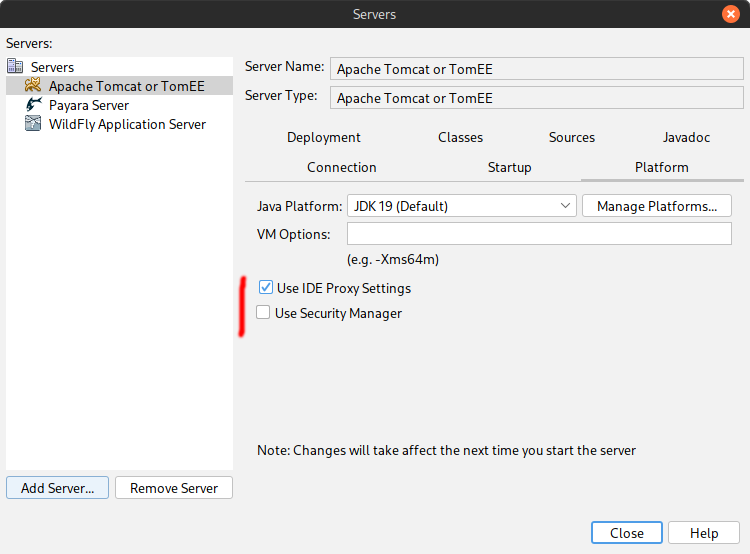The width and height of the screenshot is (750, 554).
Task: Switch to the Connection tab
Action: [x=342, y=167]
